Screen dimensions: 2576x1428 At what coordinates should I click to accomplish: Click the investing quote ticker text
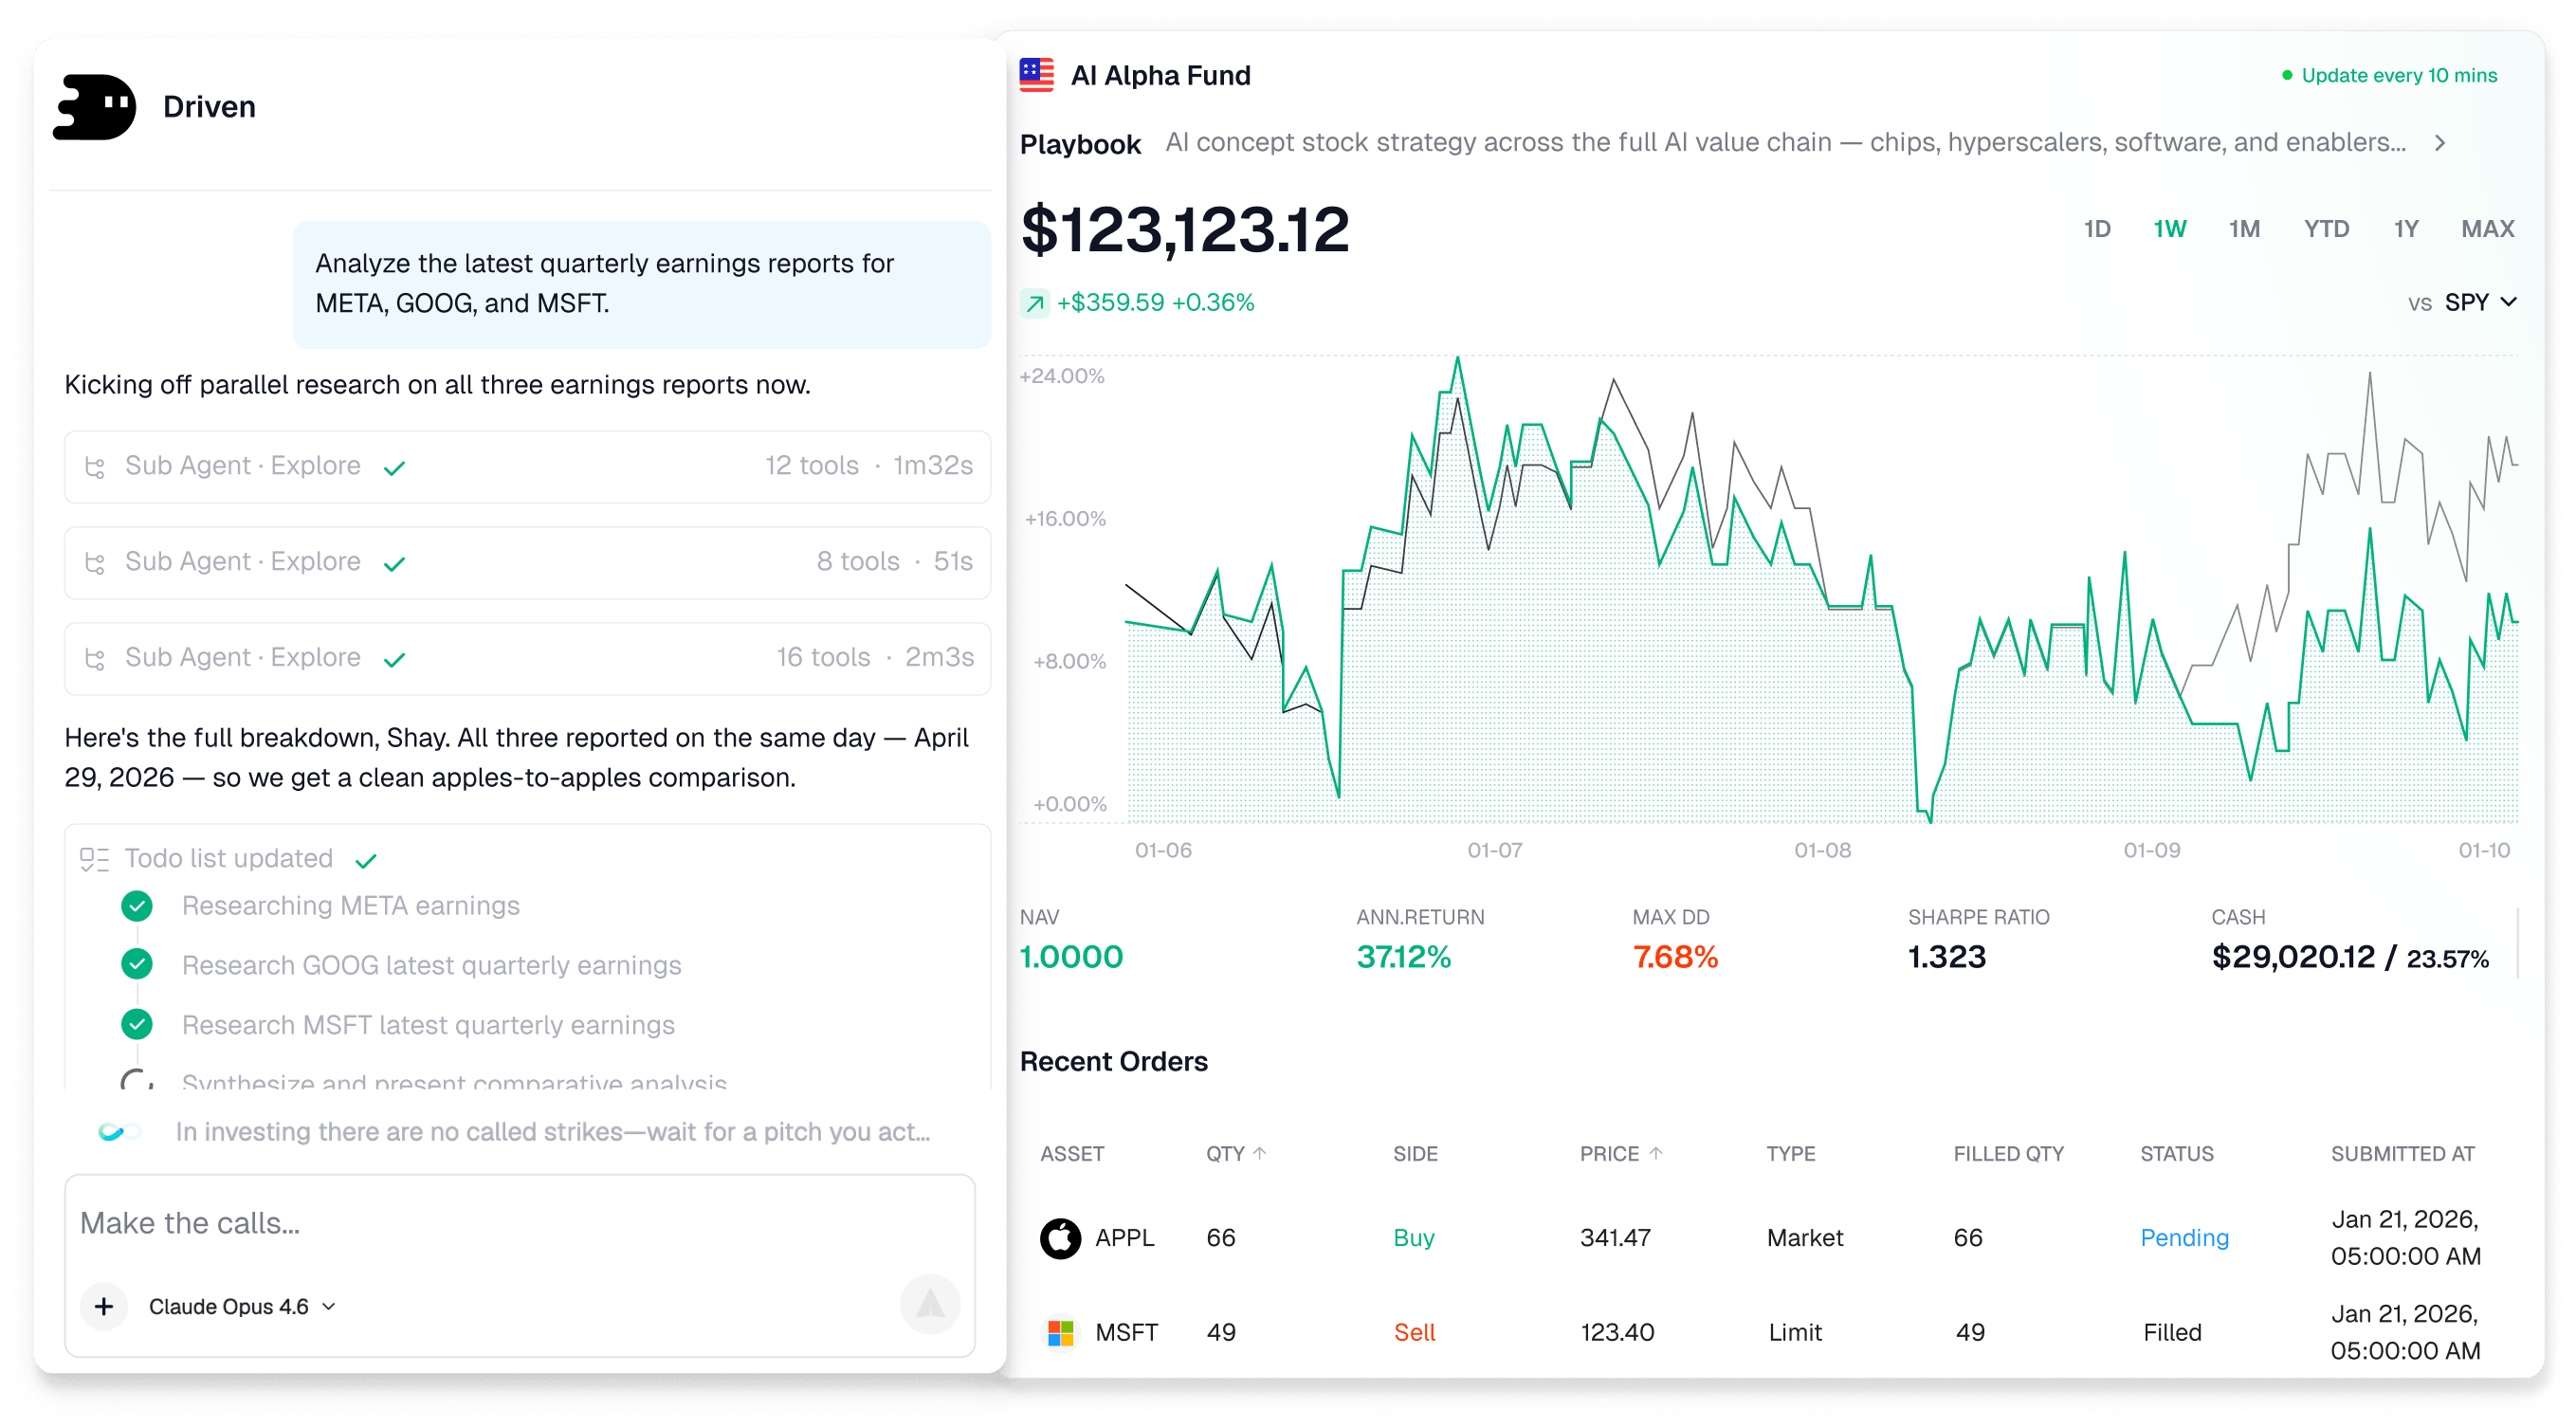pos(553,1132)
